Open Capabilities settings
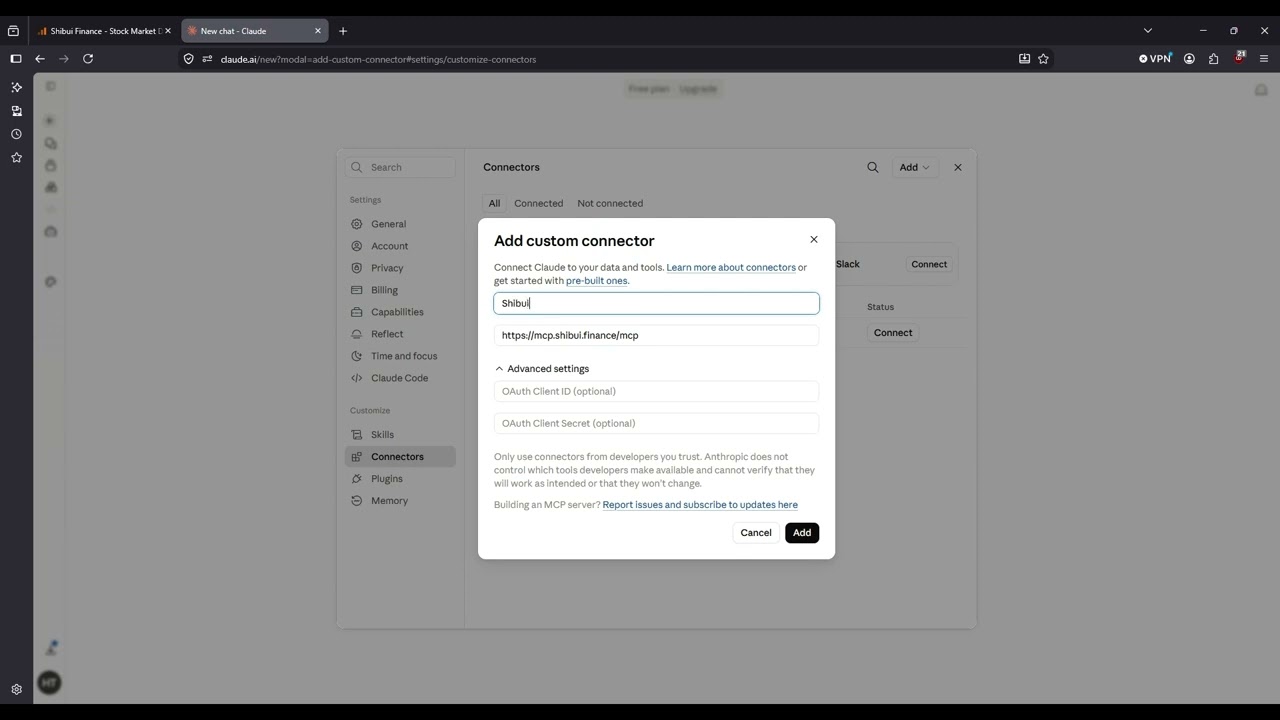This screenshot has width=1280, height=720. (400, 312)
